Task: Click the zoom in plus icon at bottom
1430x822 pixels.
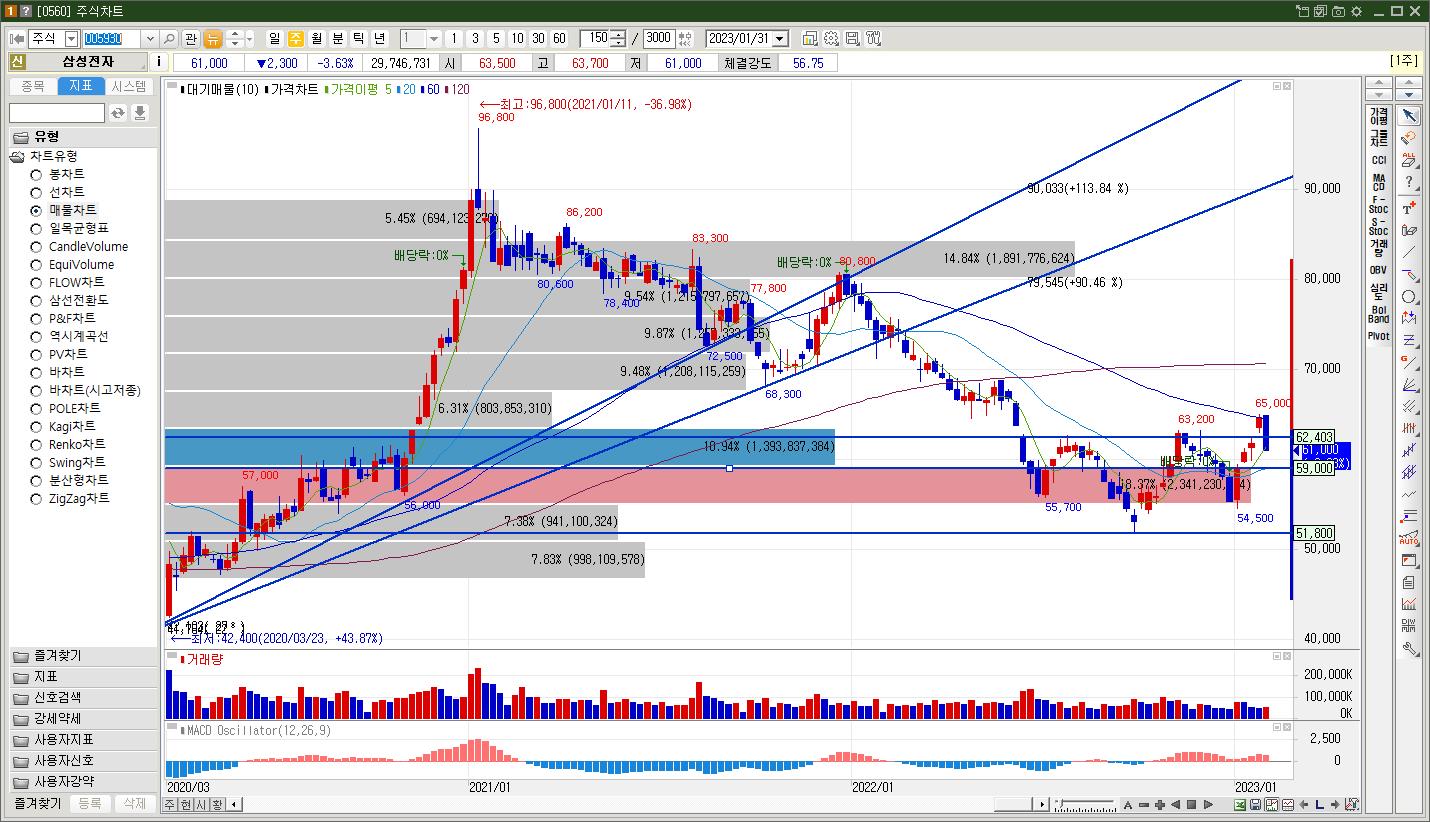Action: click(1160, 805)
